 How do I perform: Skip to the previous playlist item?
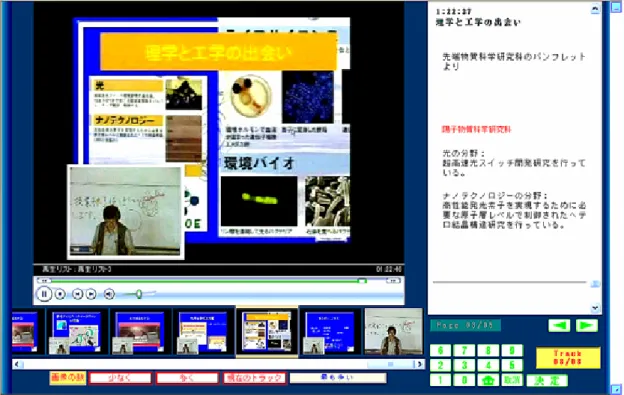click(x=78, y=294)
